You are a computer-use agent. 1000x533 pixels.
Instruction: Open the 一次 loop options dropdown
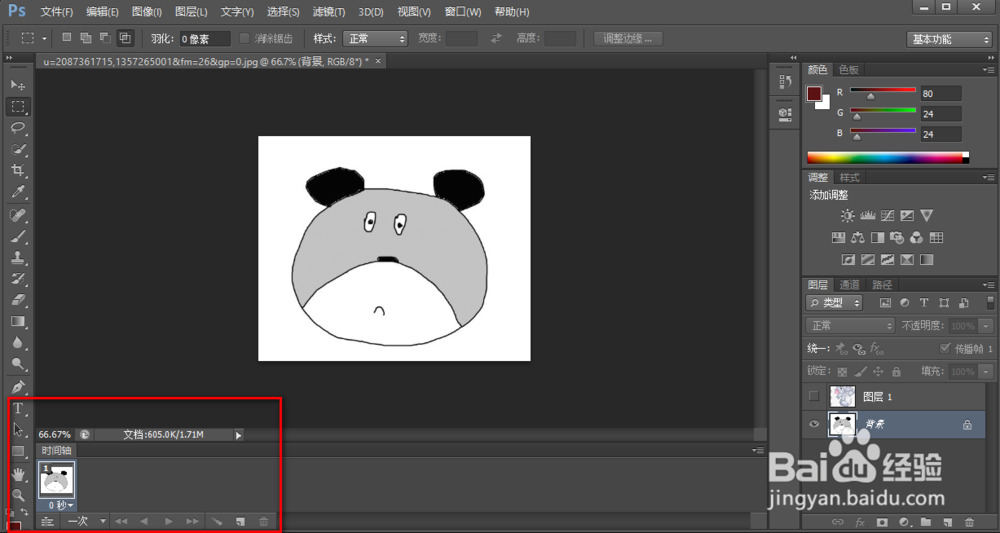pos(86,522)
